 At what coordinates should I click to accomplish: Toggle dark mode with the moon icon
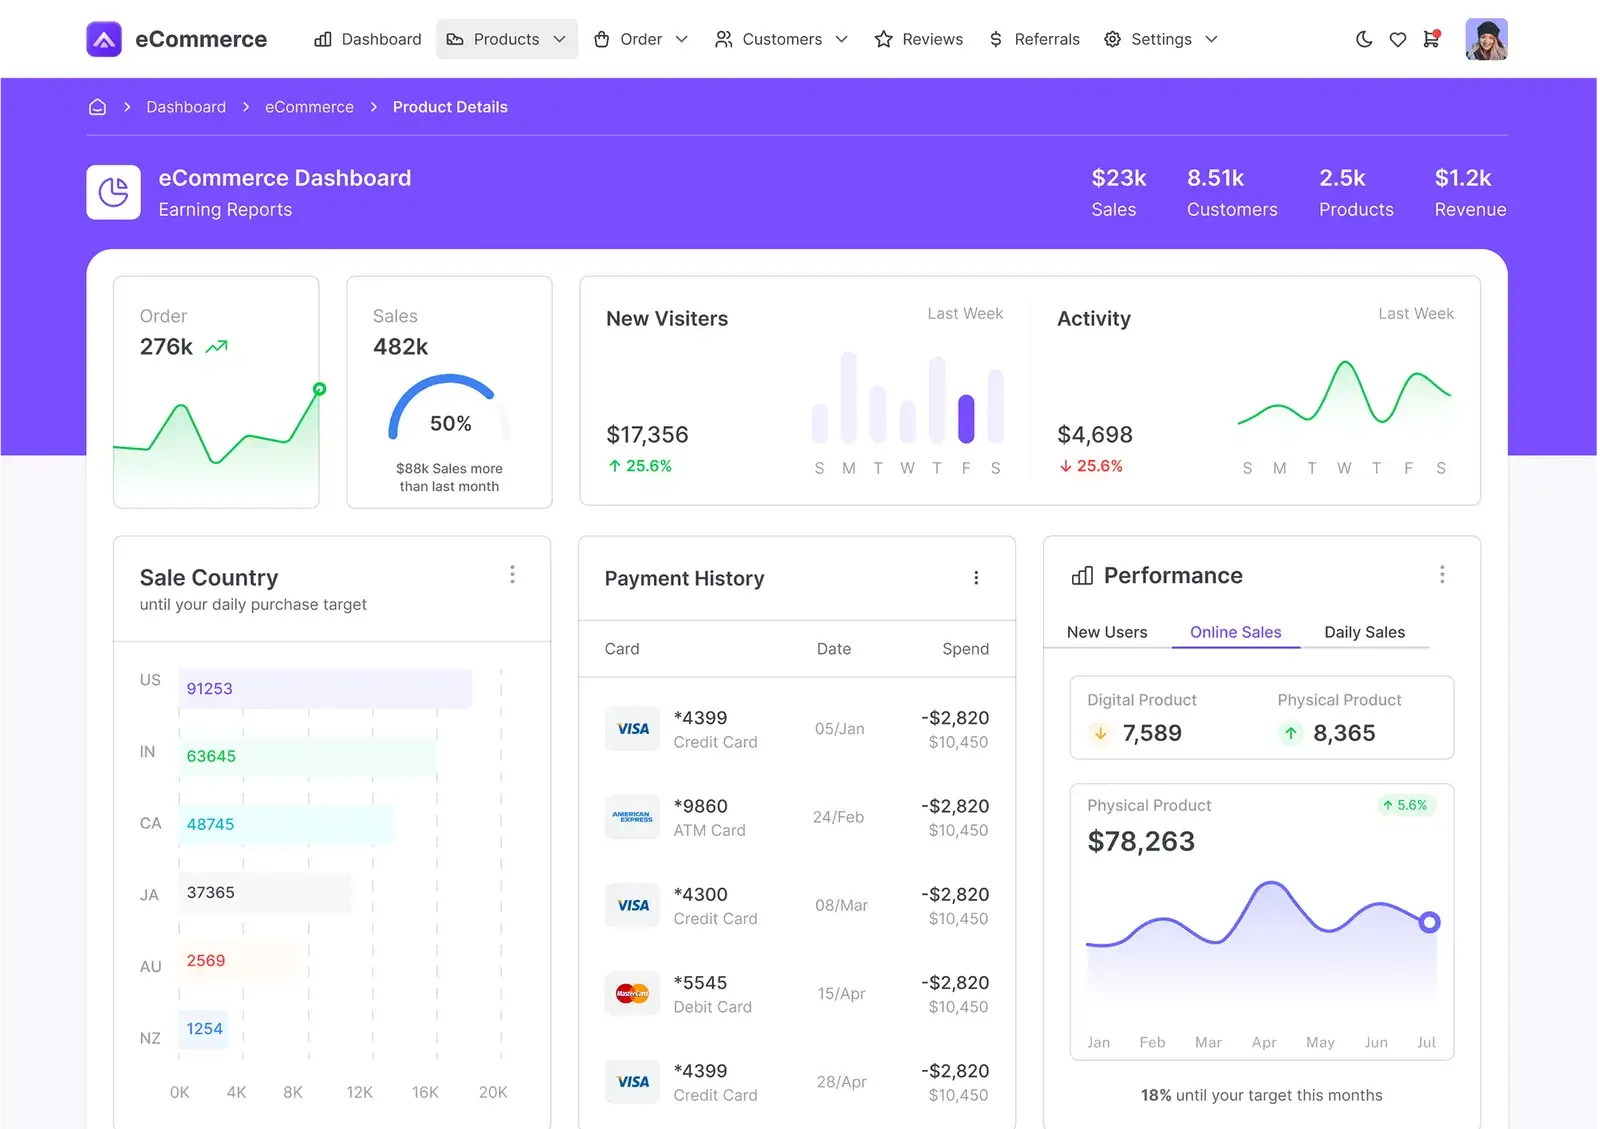[x=1364, y=40]
